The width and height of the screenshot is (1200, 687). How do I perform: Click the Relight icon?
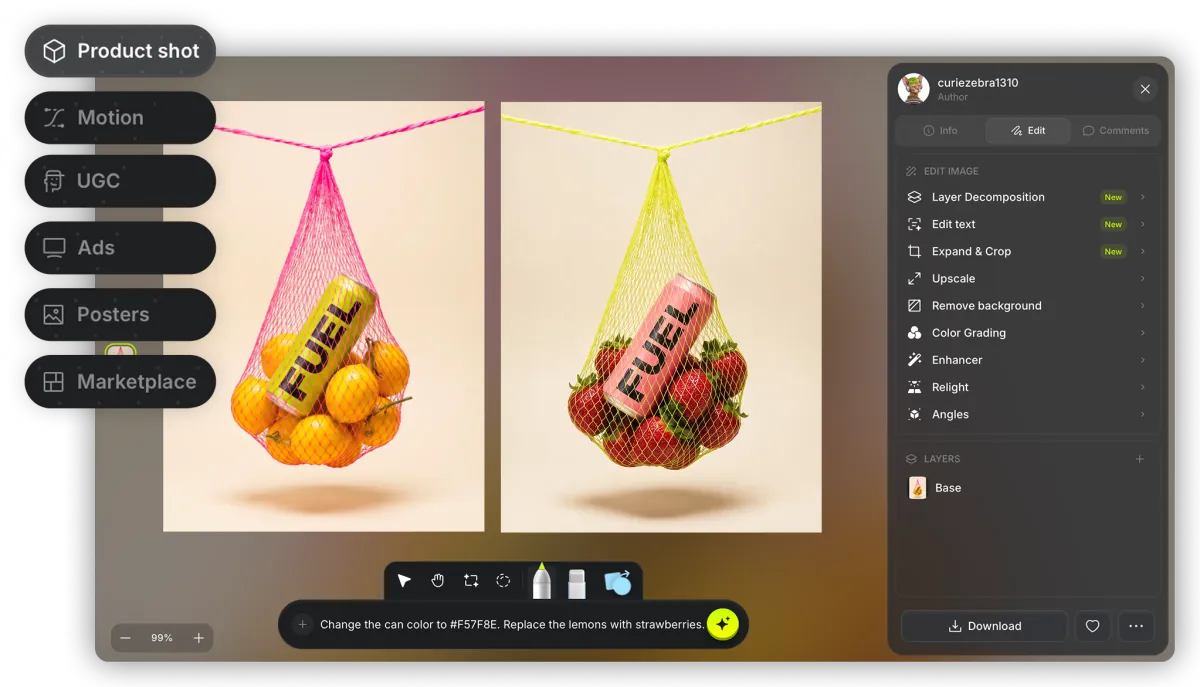click(914, 387)
